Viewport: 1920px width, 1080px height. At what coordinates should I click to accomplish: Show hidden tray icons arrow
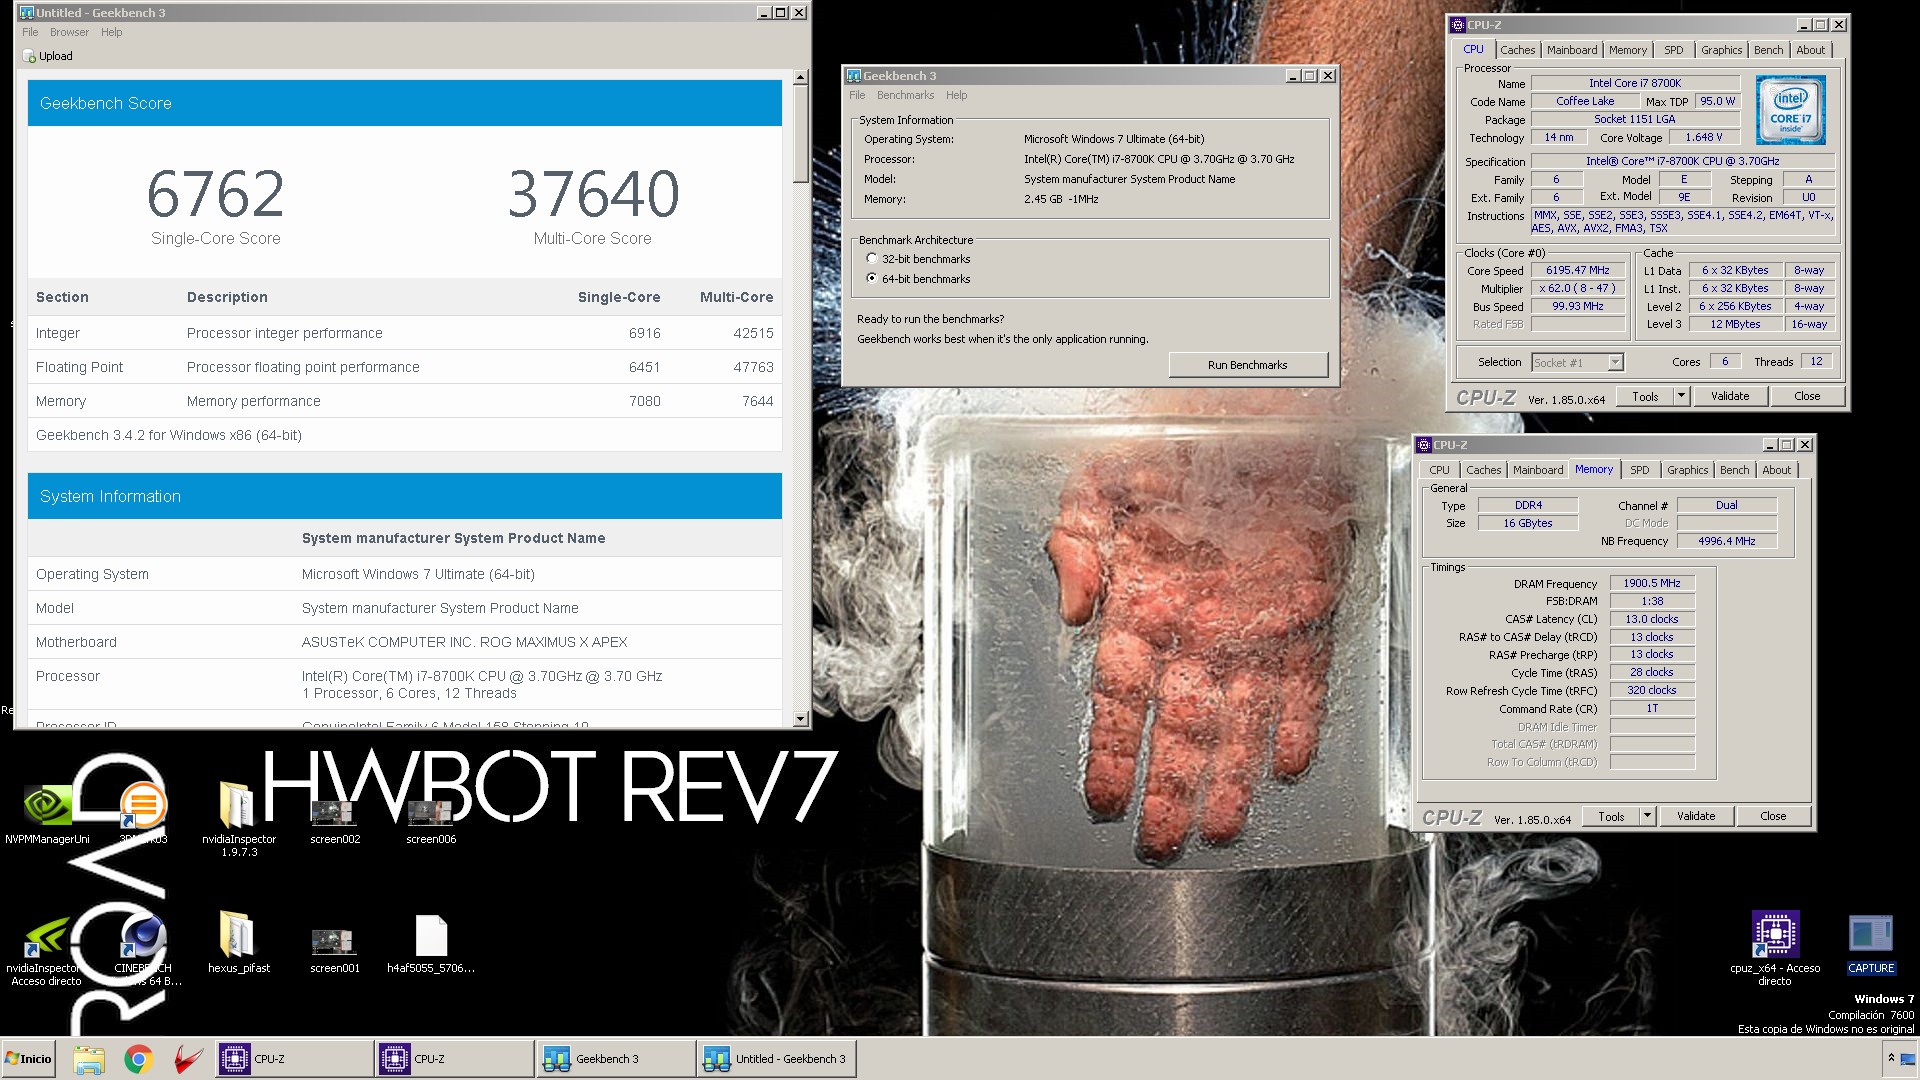pos(1891,1058)
